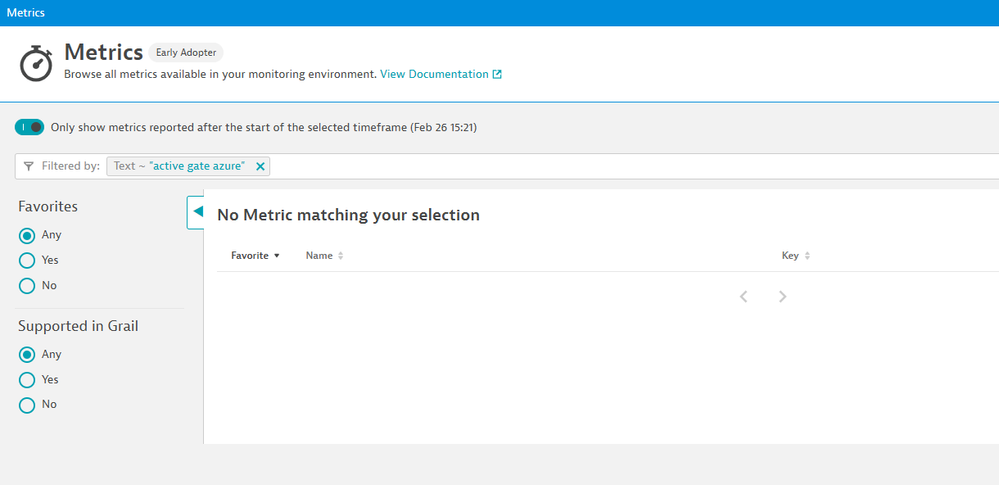Collapse the left filter sidebar panel
This screenshot has width=999, height=485.
coord(196,212)
